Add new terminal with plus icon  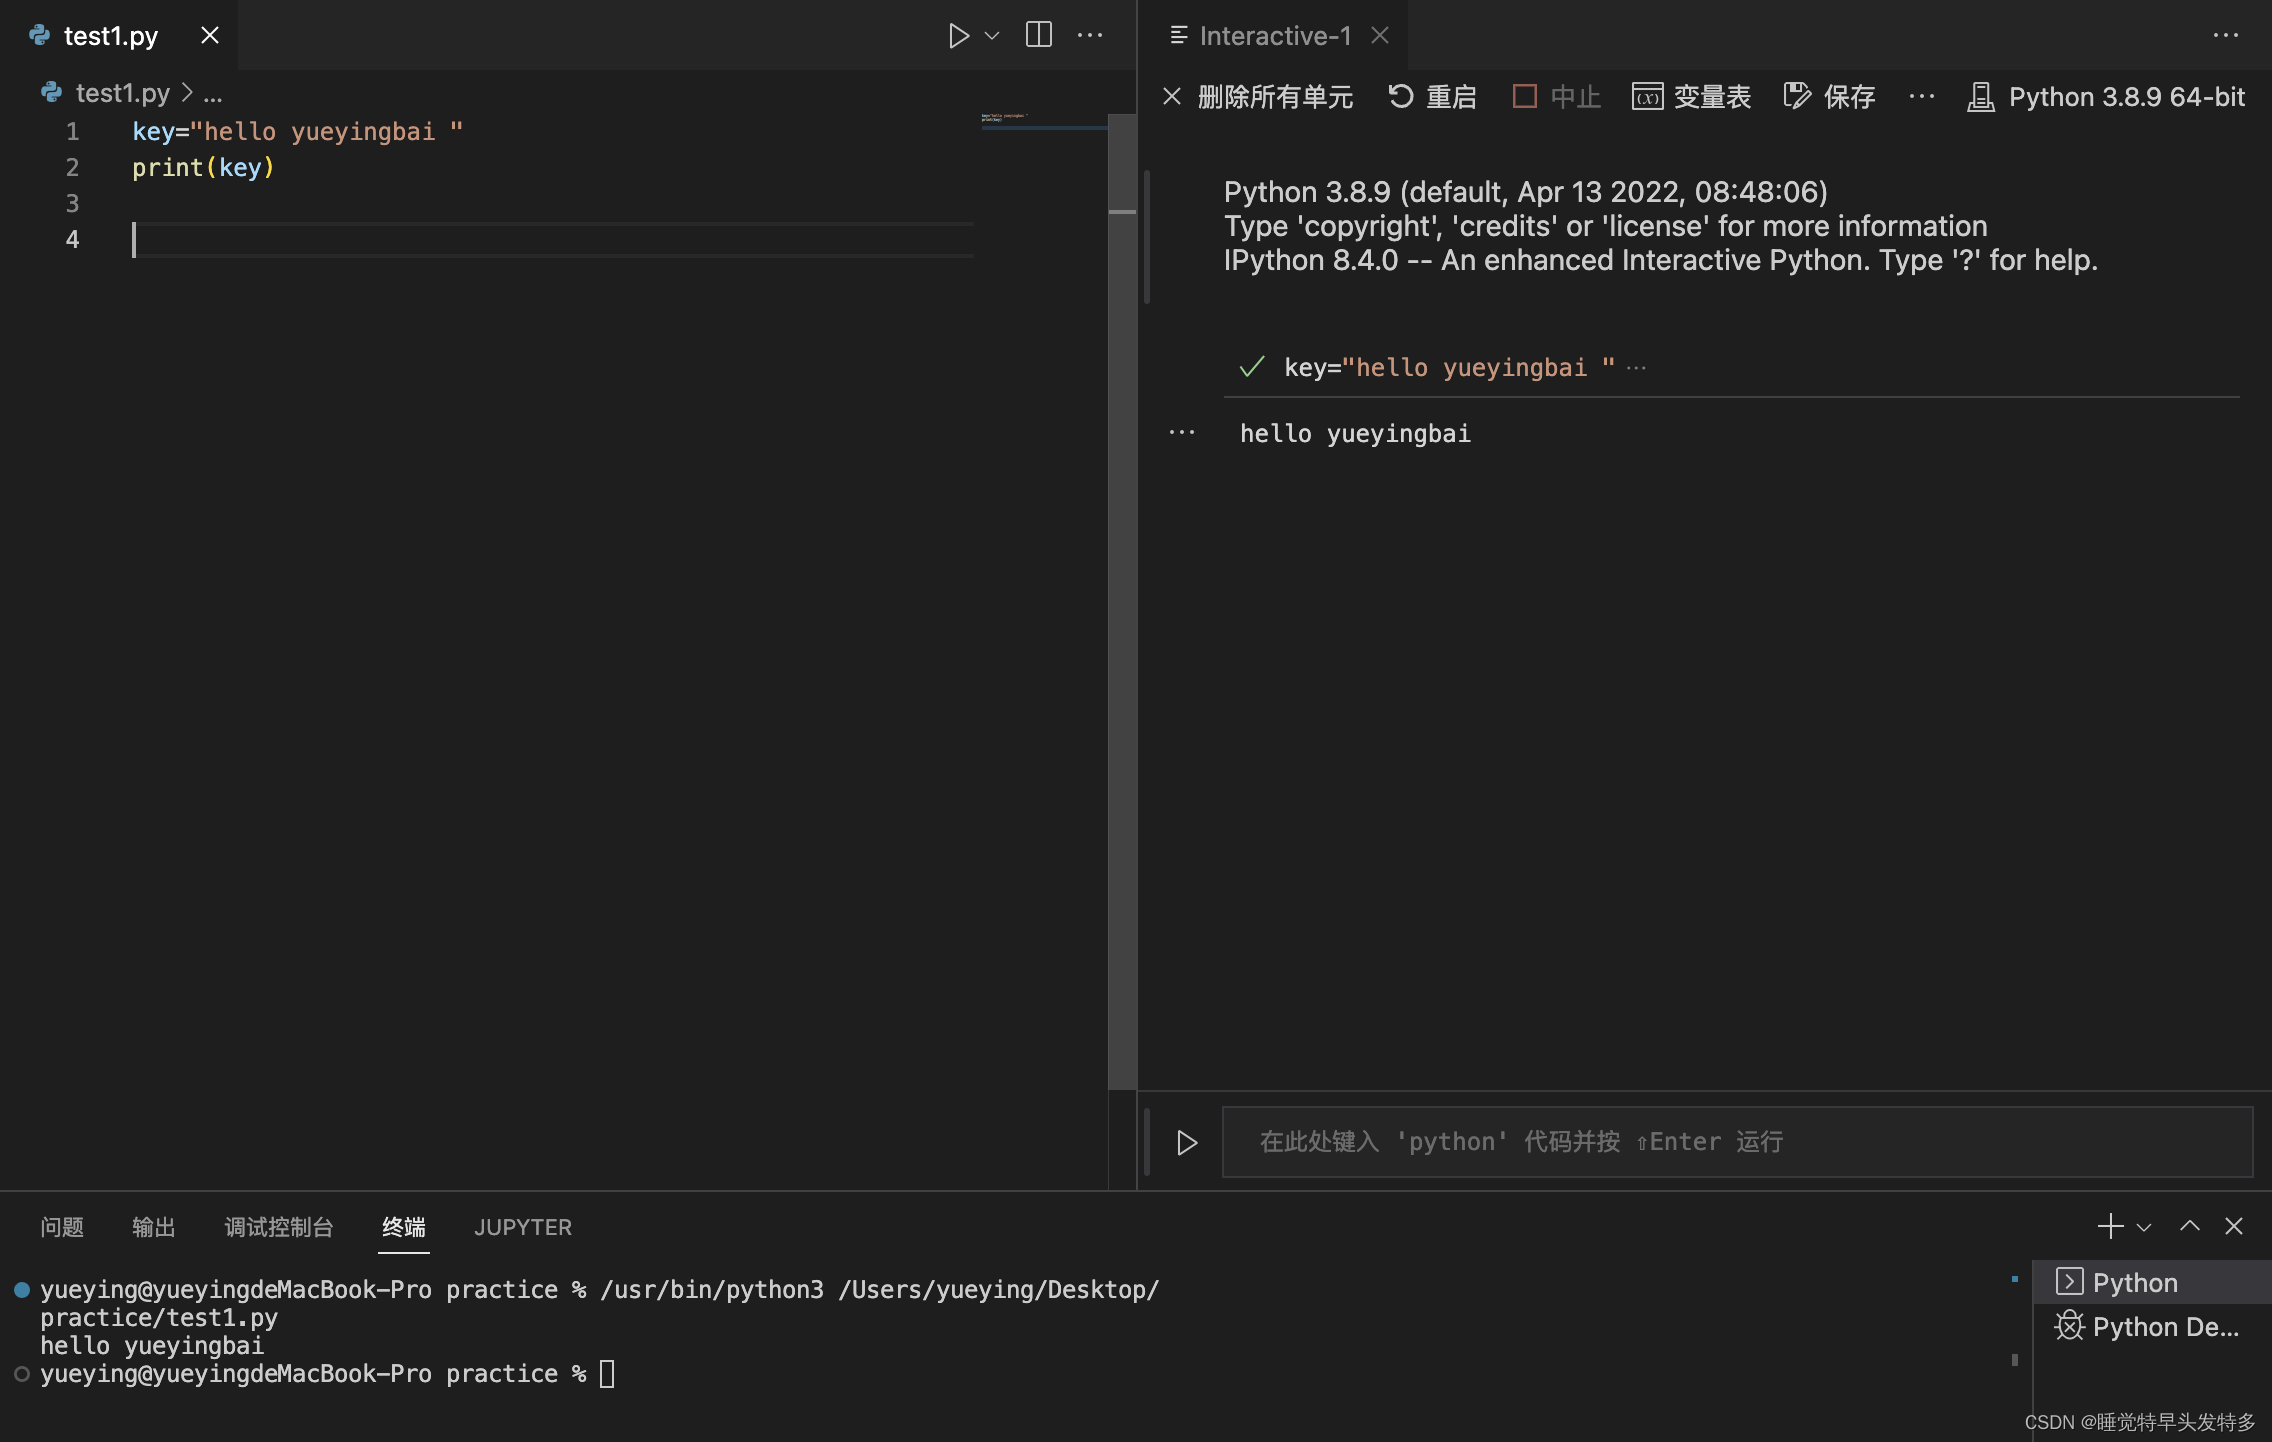[x=2109, y=1226]
